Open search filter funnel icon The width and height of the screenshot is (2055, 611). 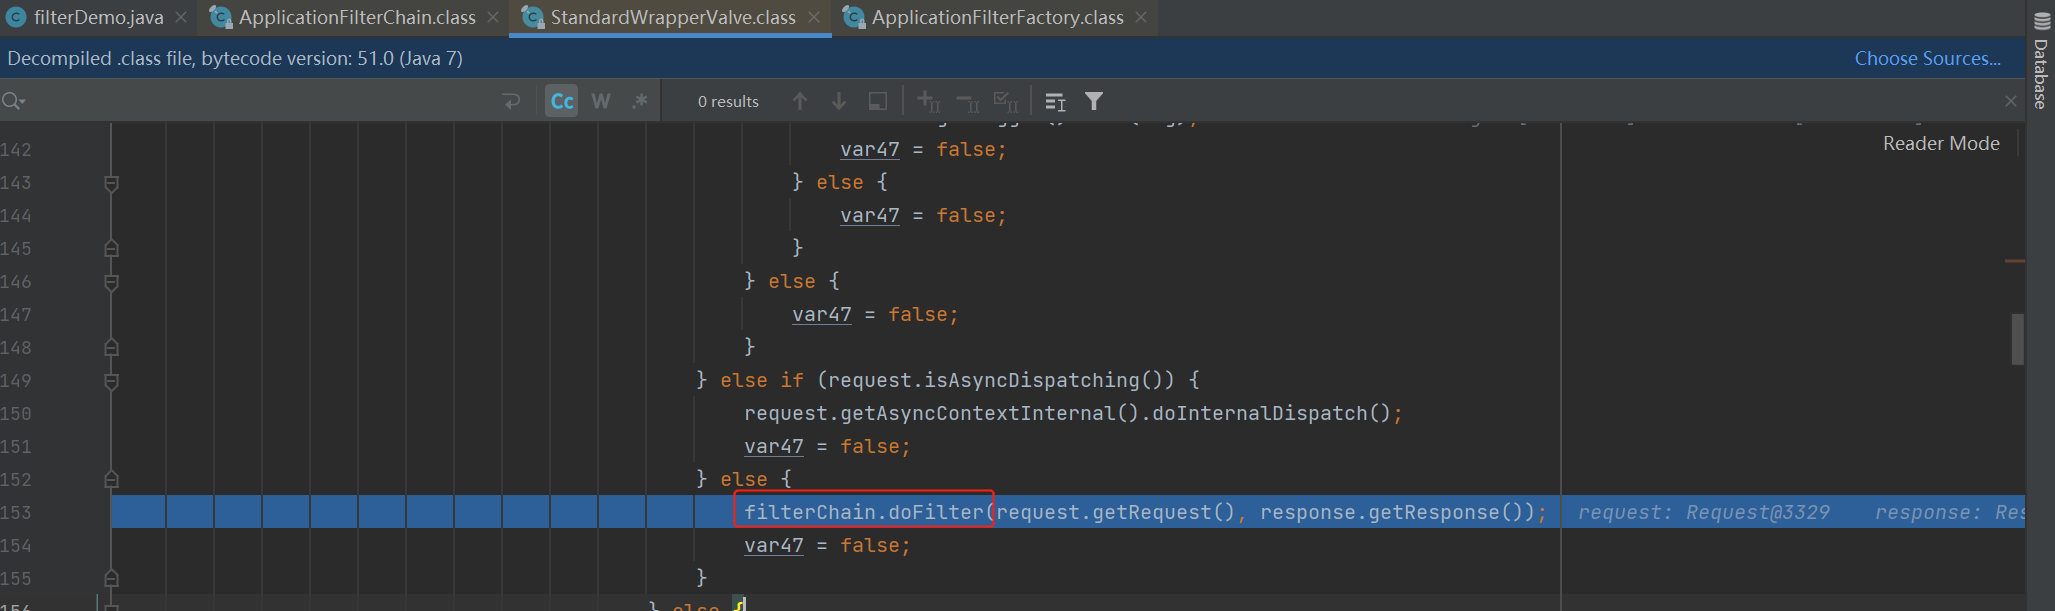point(1094,101)
